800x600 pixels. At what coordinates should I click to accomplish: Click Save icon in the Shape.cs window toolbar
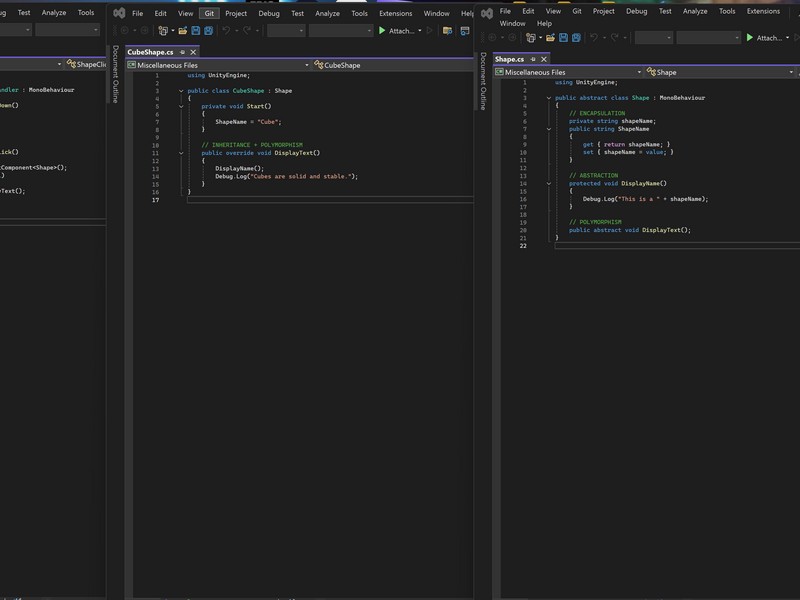pyautogui.click(x=563, y=38)
